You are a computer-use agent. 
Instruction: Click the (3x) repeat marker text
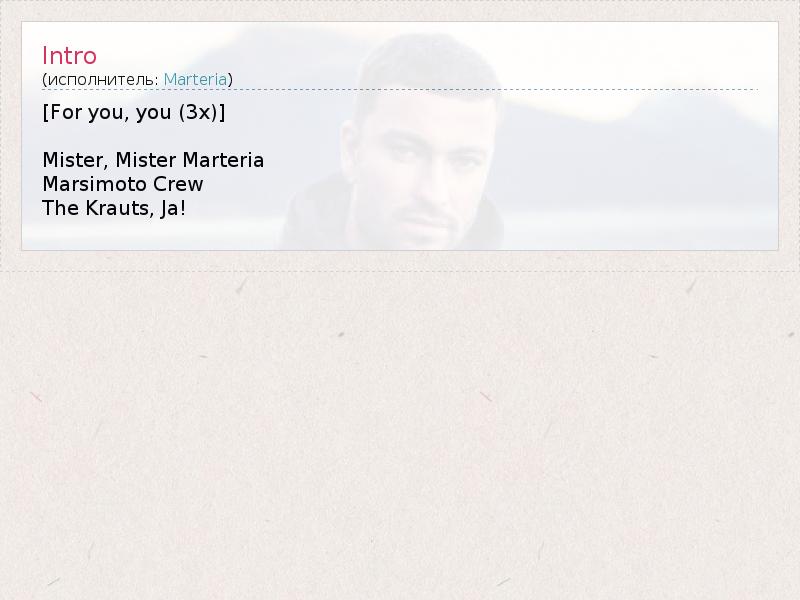198,112
